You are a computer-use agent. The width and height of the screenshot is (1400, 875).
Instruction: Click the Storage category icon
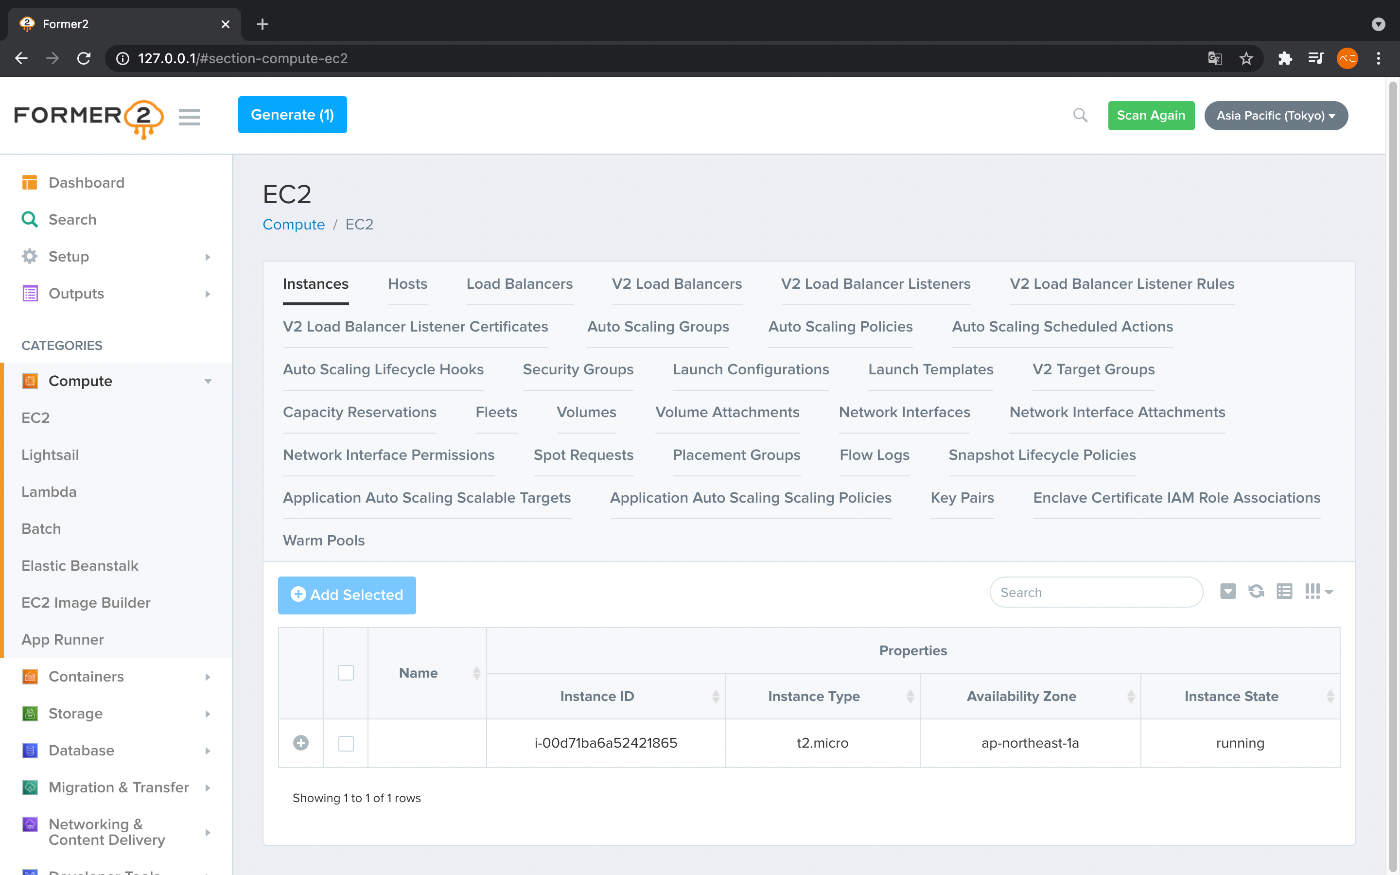30,714
